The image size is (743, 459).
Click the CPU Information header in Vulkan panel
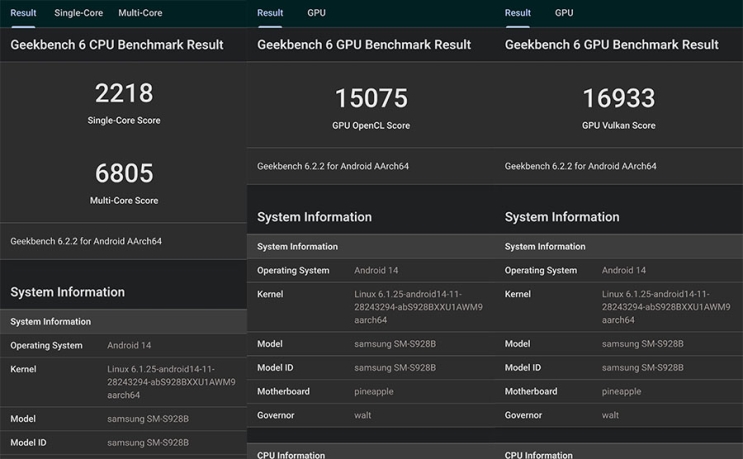tap(539, 455)
